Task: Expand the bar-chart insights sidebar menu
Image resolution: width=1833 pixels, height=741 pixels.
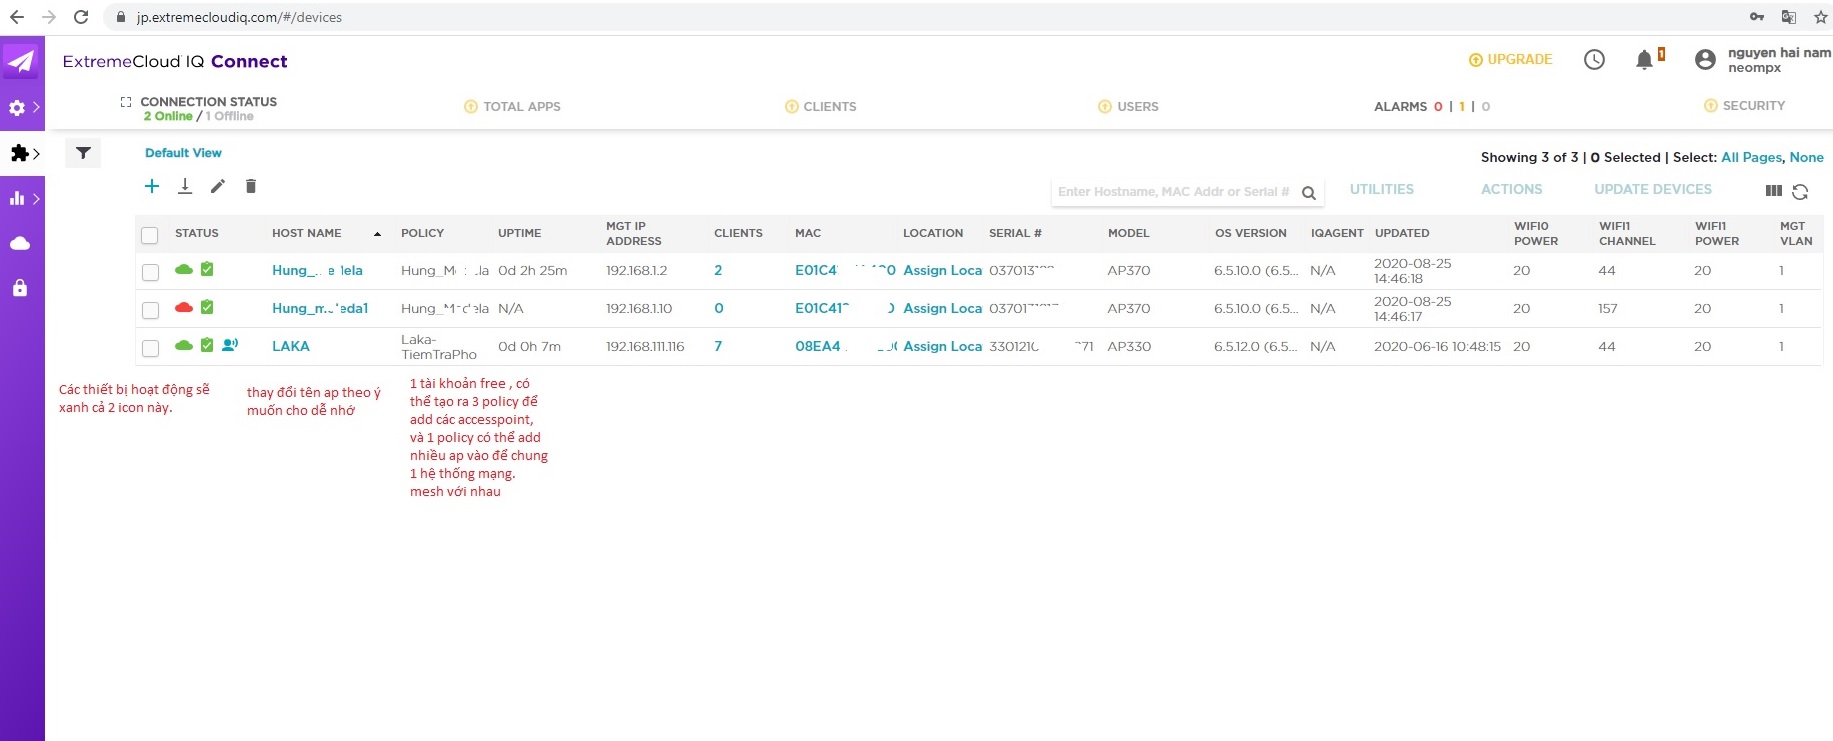Action: [x=22, y=198]
